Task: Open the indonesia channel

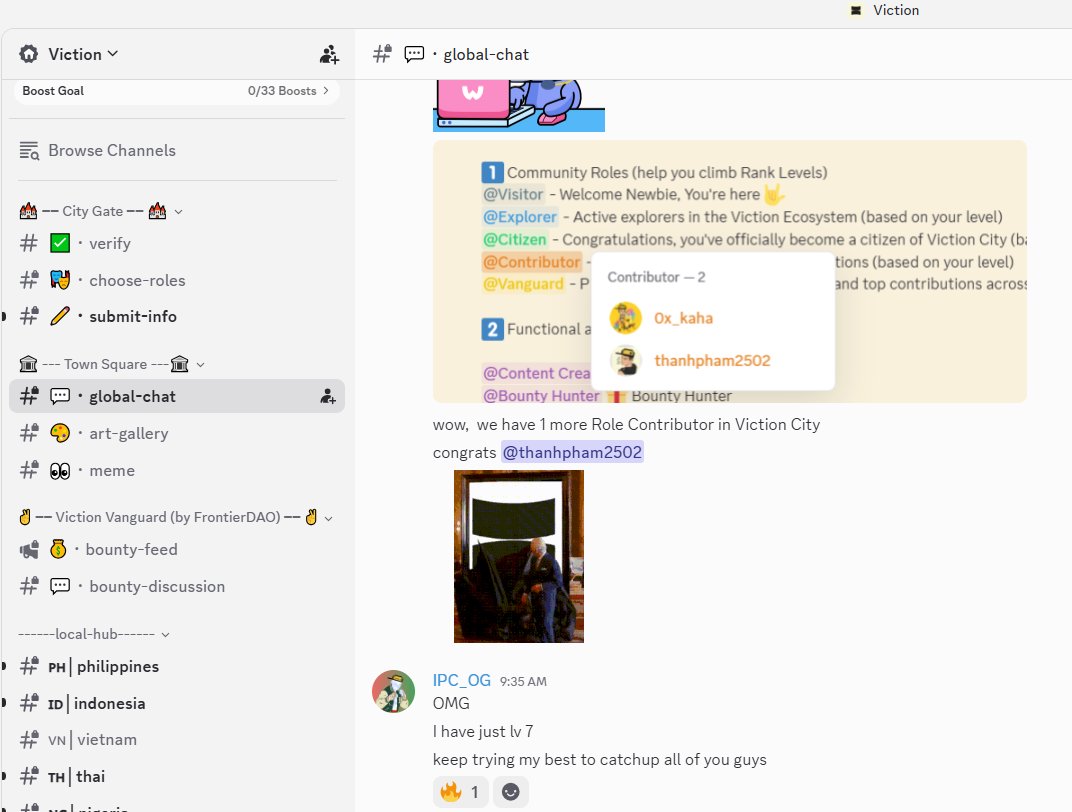Action: click(176, 703)
